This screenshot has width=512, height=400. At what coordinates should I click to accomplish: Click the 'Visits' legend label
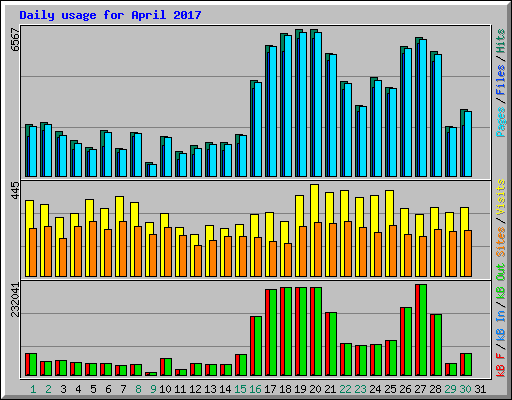coord(501,197)
